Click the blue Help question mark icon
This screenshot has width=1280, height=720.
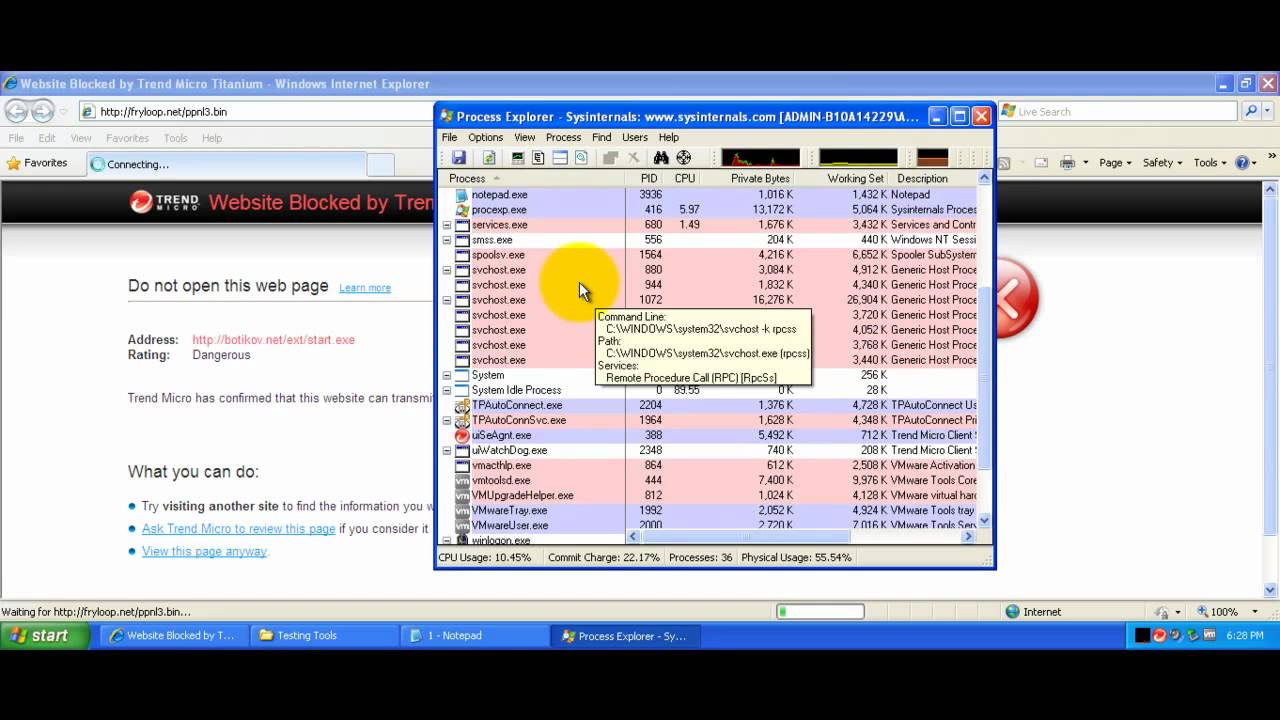coord(1243,163)
